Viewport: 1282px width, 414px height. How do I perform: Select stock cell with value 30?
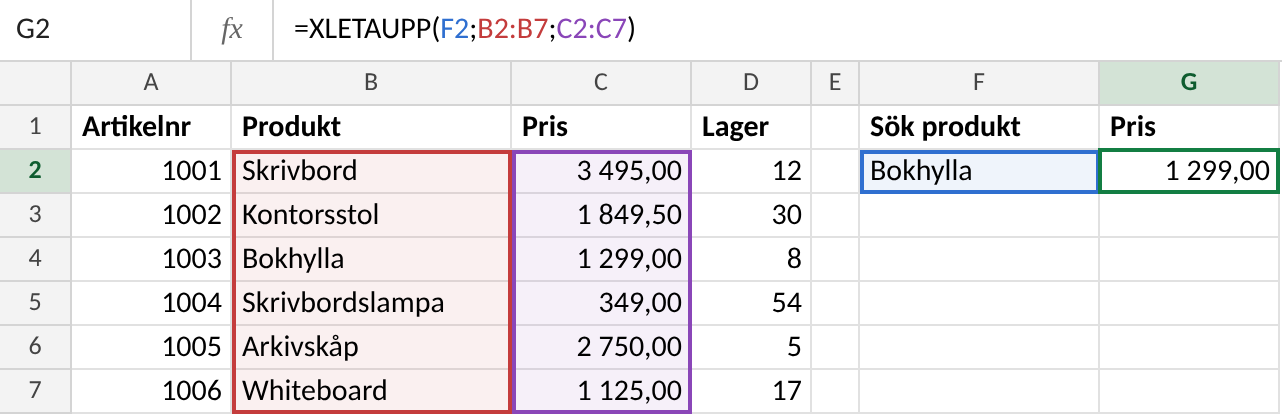coord(751,215)
